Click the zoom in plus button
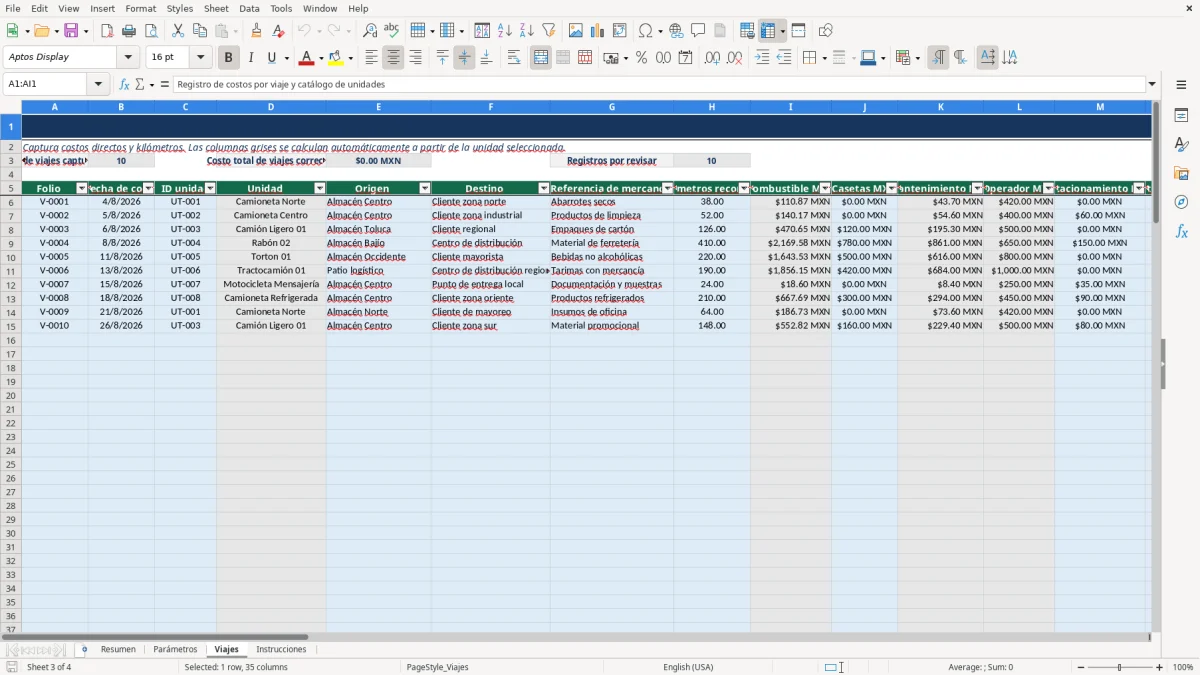 tap(1160, 667)
